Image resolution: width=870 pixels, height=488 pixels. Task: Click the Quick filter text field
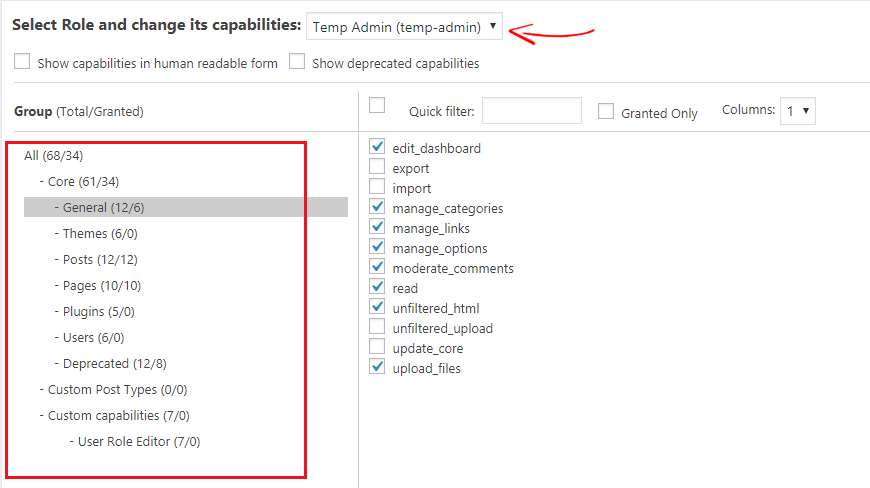(531, 111)
